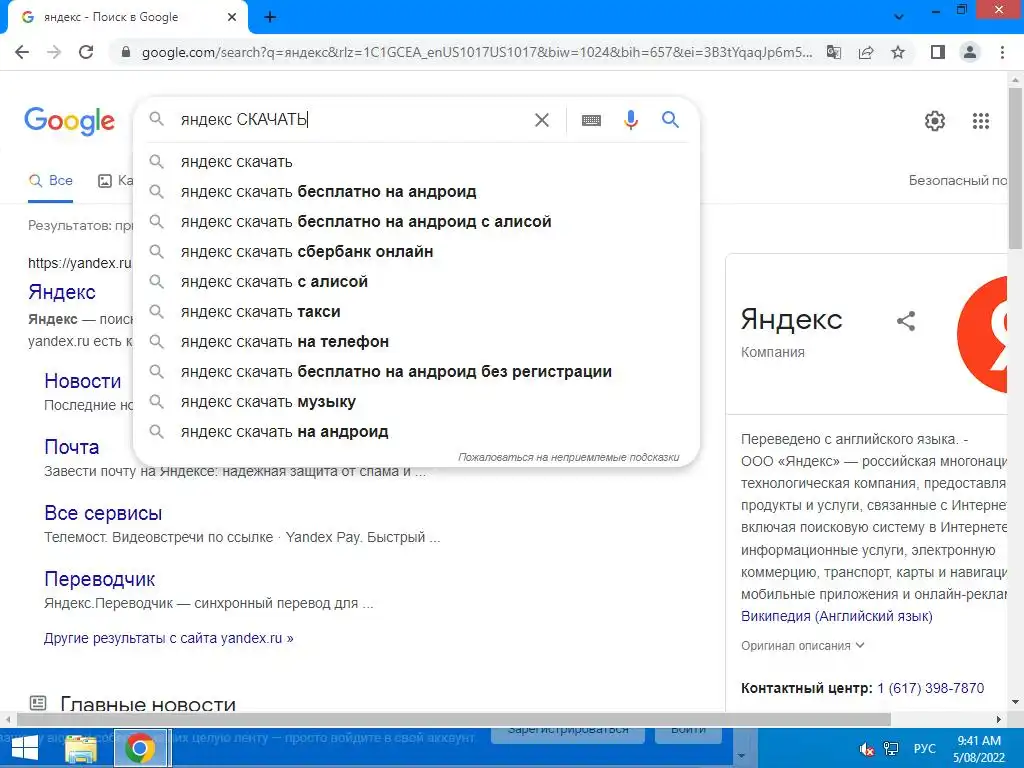
Task: Switch to the 'Все' results tab
Action: [50, 181]
